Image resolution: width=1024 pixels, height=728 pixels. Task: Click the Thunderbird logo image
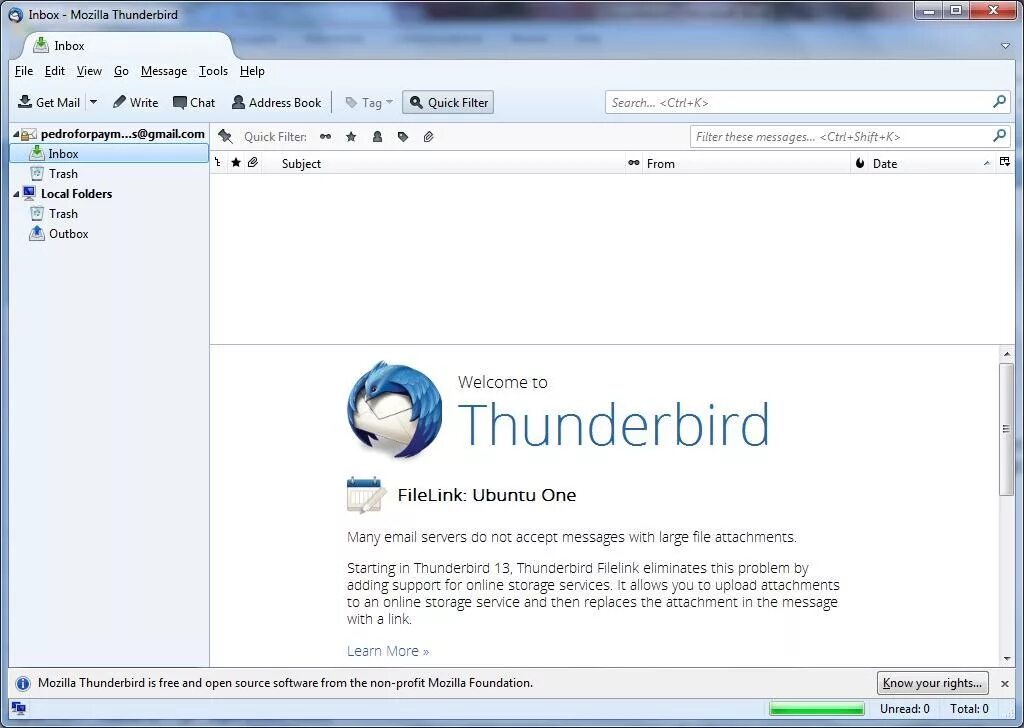(394, 410)
